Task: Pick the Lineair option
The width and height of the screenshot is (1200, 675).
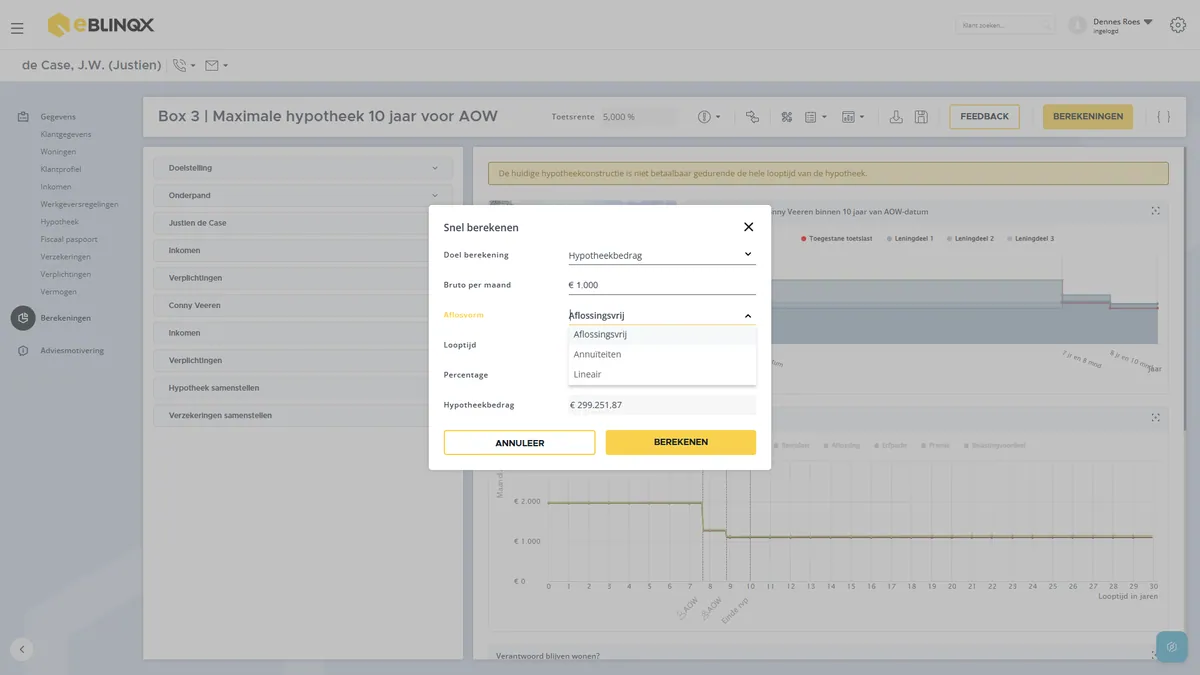Action: [x=662, y=374]
